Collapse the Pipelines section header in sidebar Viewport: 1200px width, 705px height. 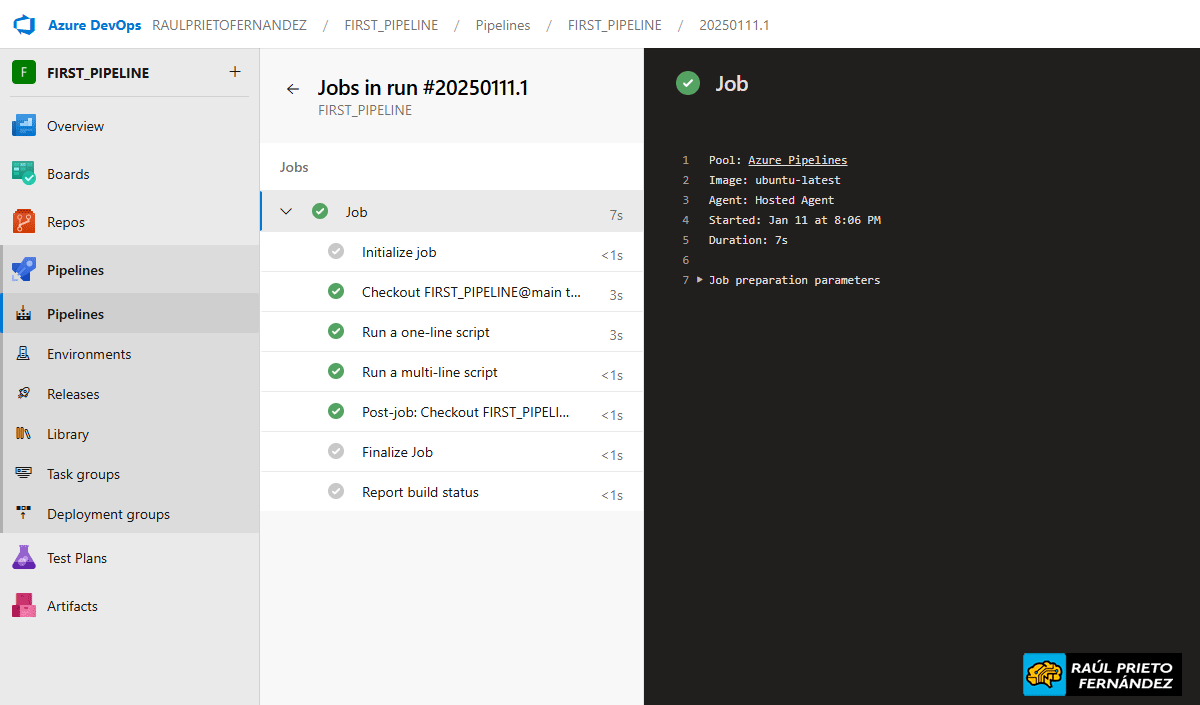pos(76,270)
